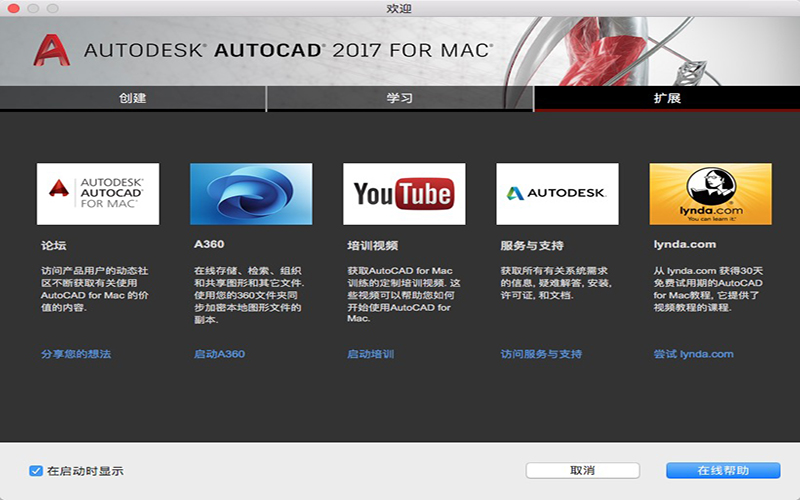Follow the 启动培训 link
The image size is (800, 500).
[x=370, y=354]
